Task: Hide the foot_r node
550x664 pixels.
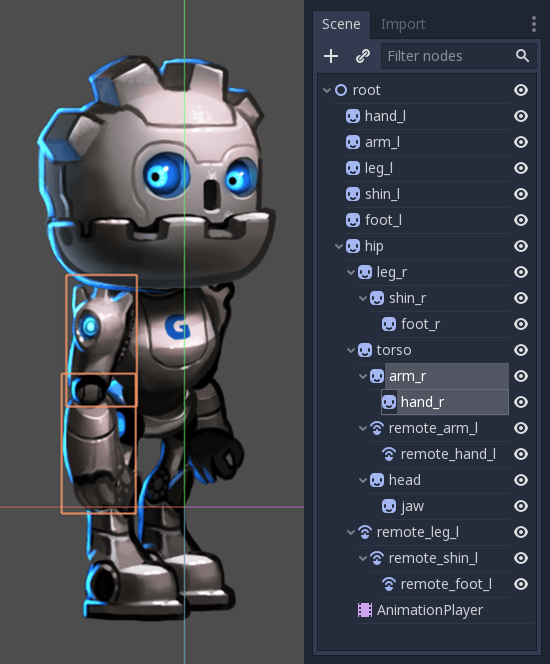Action: click(521, 324)
